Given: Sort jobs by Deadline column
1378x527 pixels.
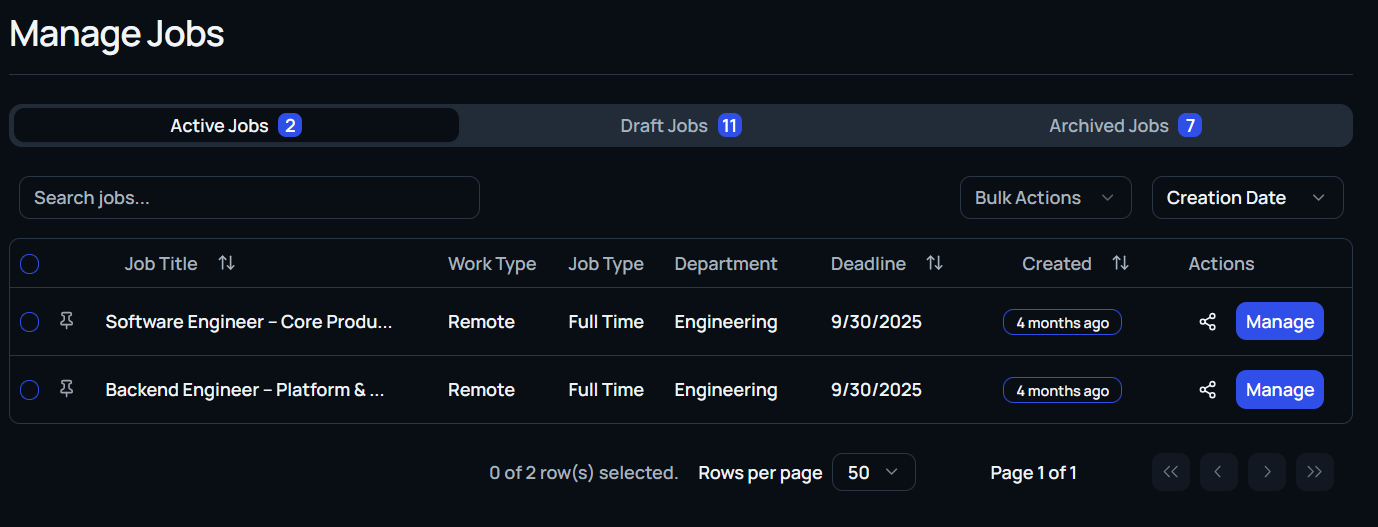Looking at the screenshot, I should 934,263.
